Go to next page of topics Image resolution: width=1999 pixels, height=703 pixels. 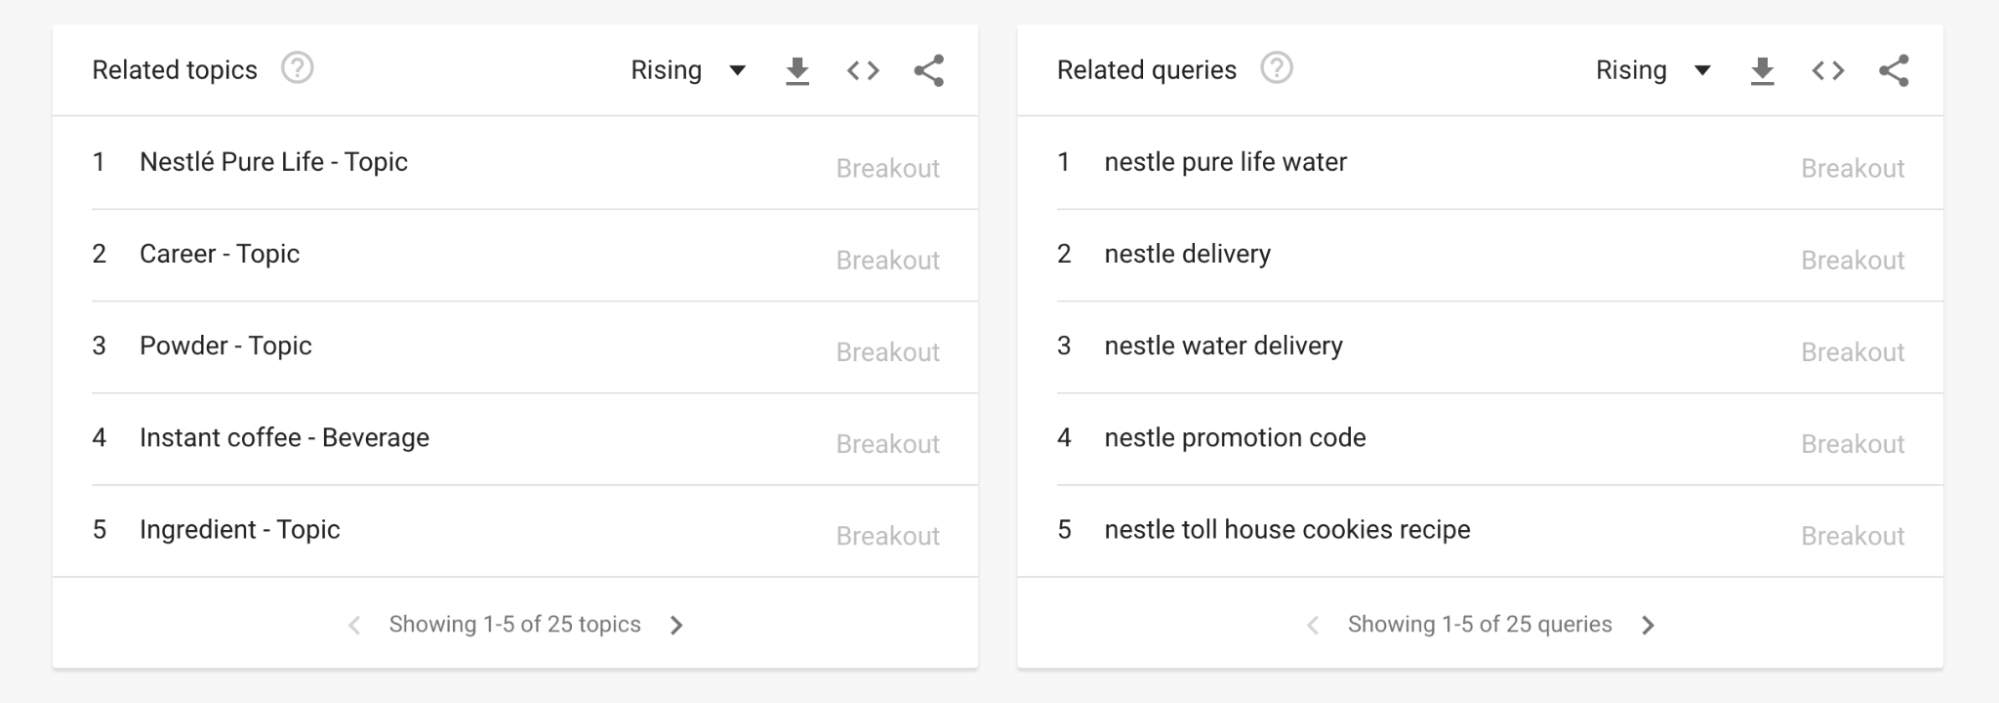[x=677, y=625]
